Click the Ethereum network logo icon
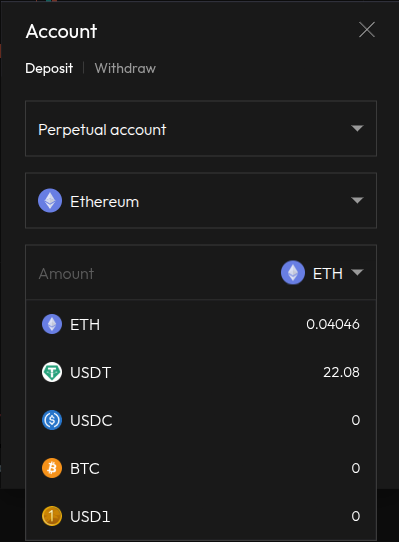 pos(50,200)
